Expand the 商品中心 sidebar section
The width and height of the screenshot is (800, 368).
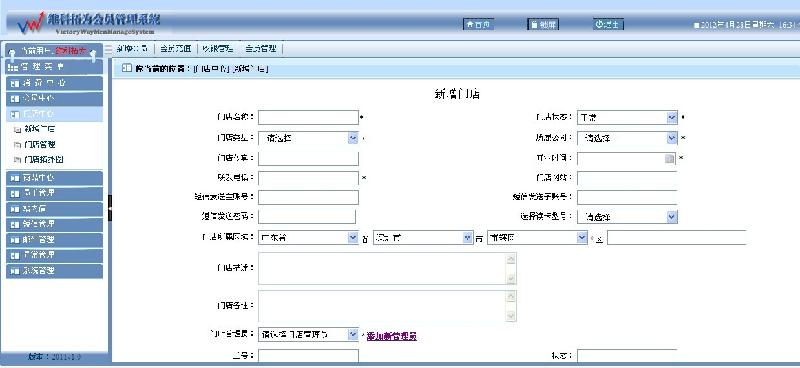[54, 178]
